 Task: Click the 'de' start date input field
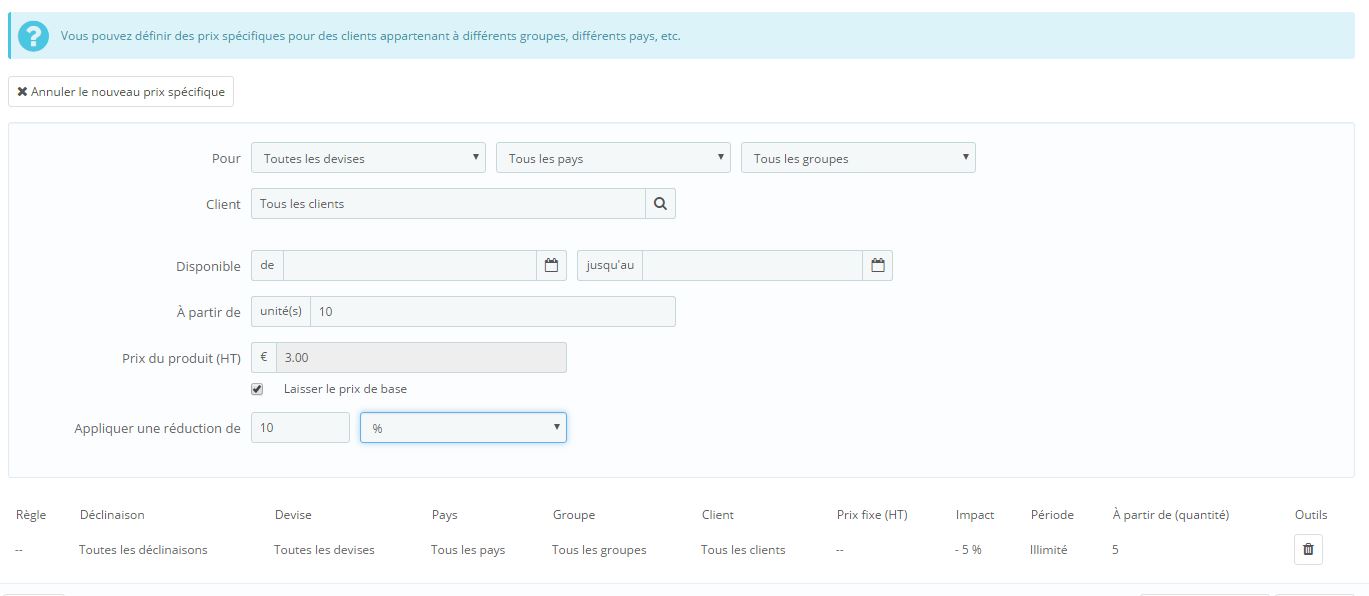[x=410, y=266]
